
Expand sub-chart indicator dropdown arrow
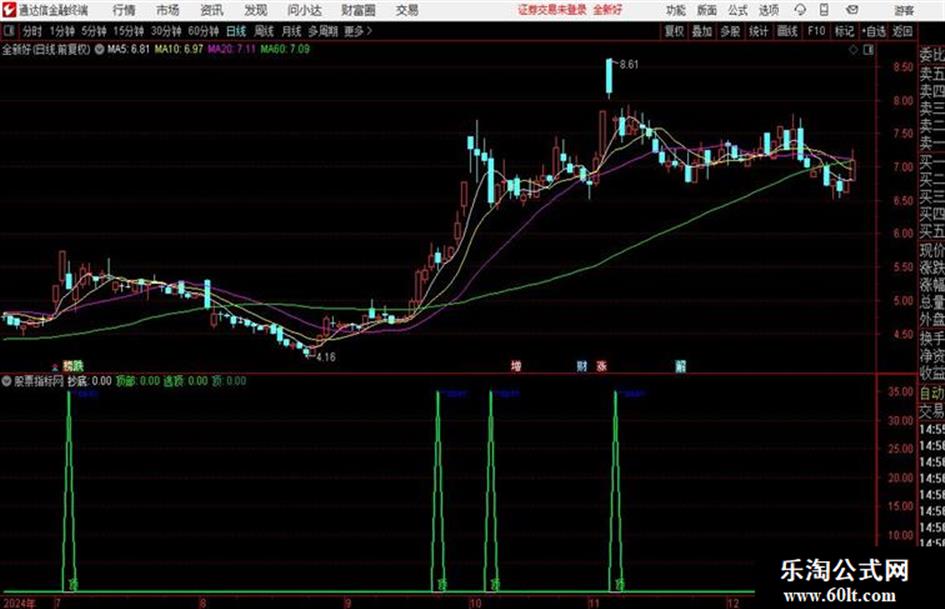(7, 381)
